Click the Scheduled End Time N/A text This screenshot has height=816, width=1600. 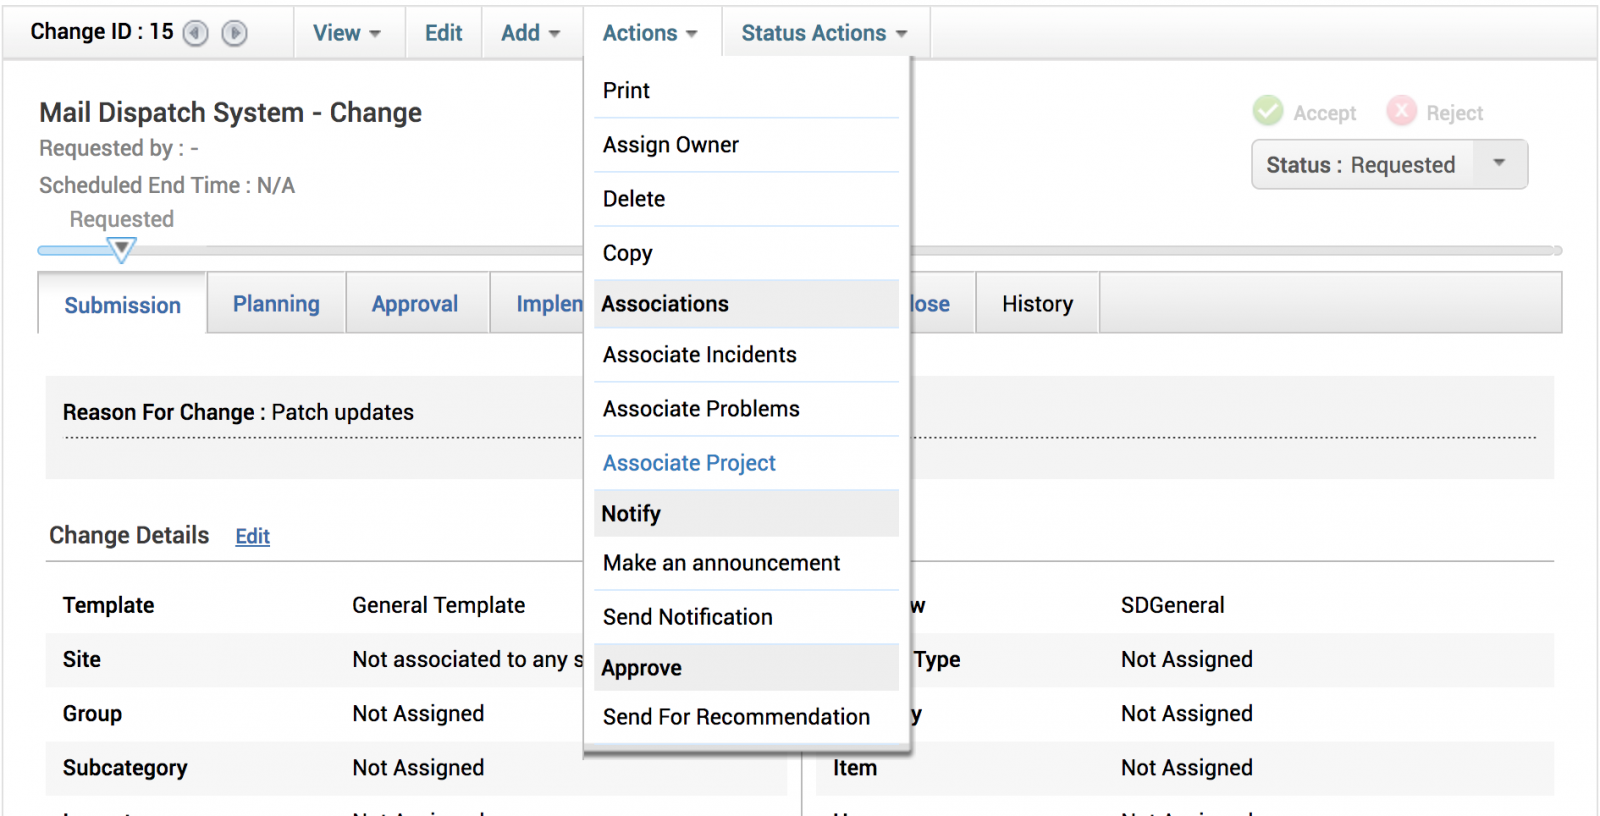click(167, 185)
